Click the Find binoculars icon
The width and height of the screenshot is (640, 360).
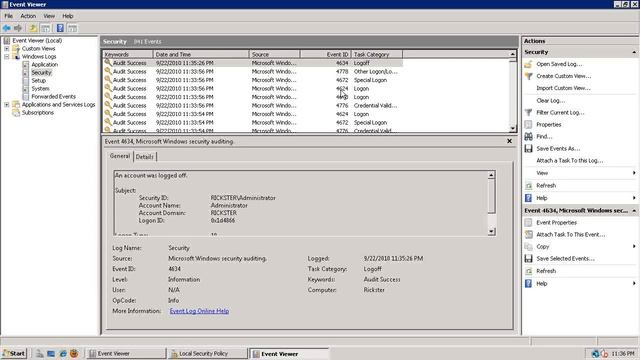click(x=528, y=136)
